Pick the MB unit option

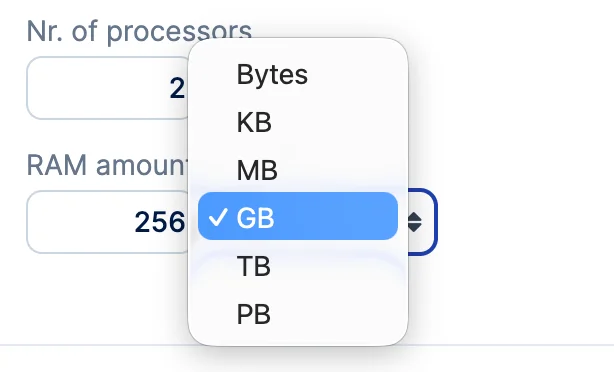[x=298, y=170]
